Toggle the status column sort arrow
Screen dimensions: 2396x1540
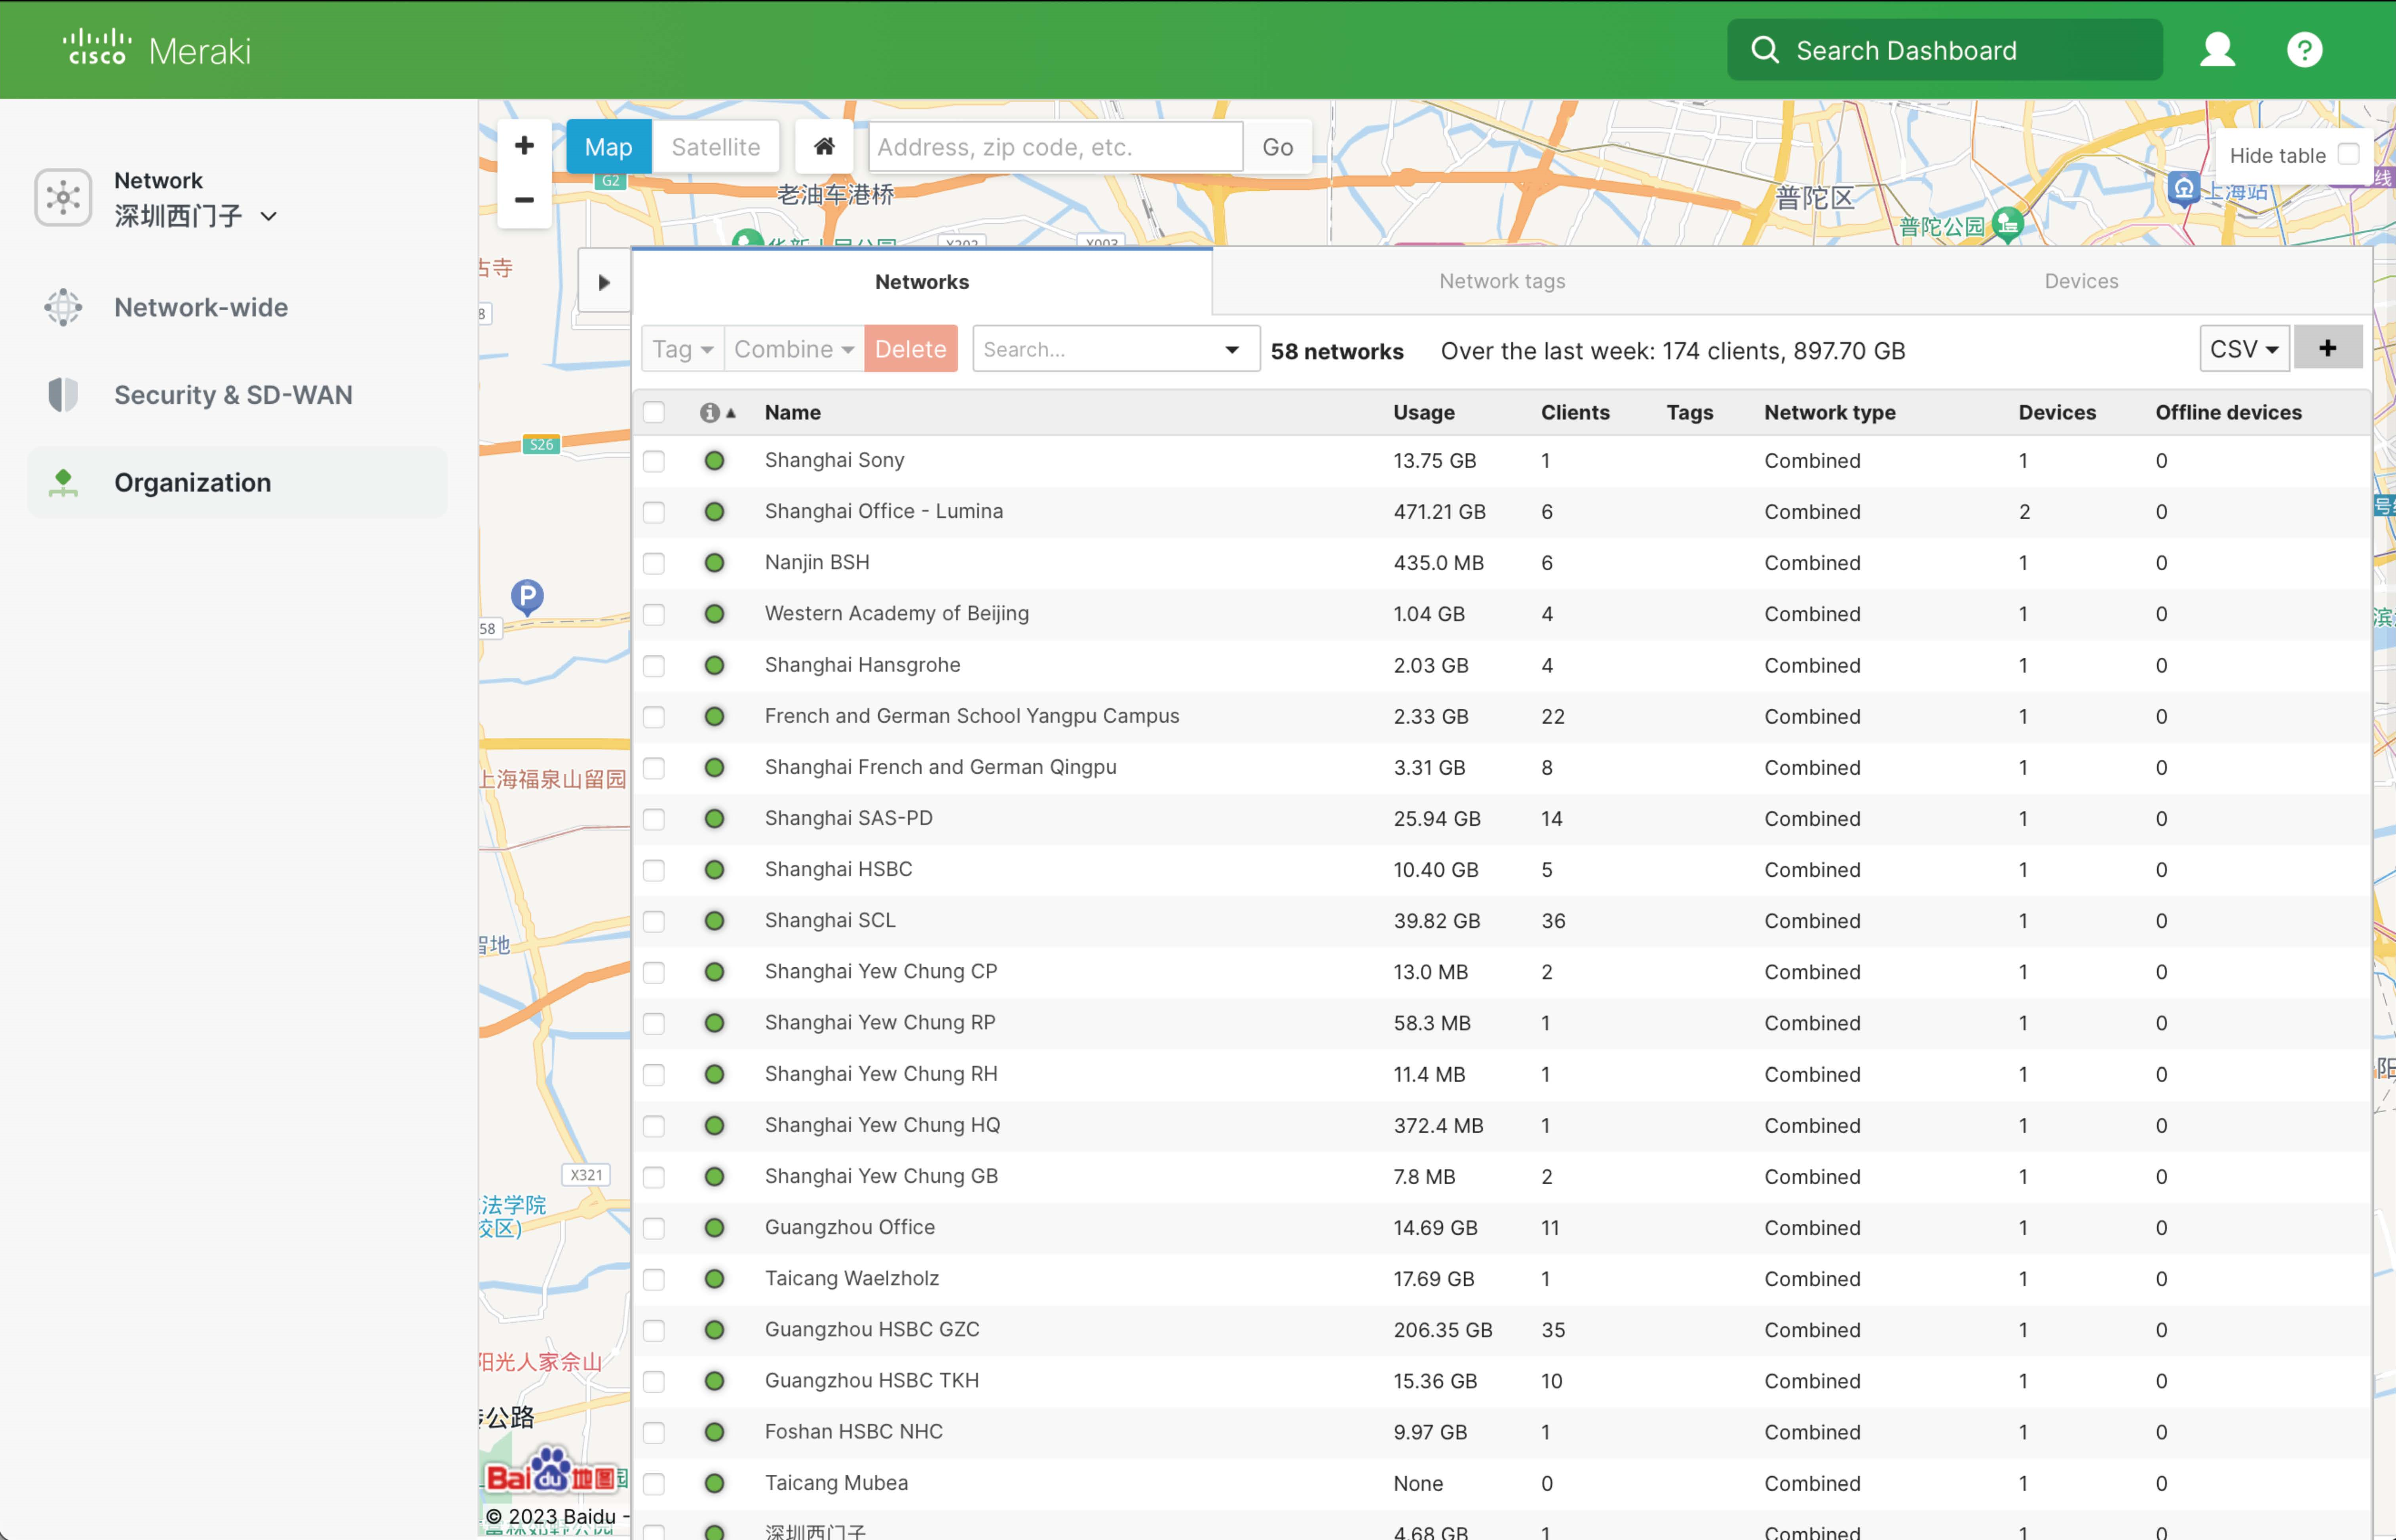click(x=731, y=413)
